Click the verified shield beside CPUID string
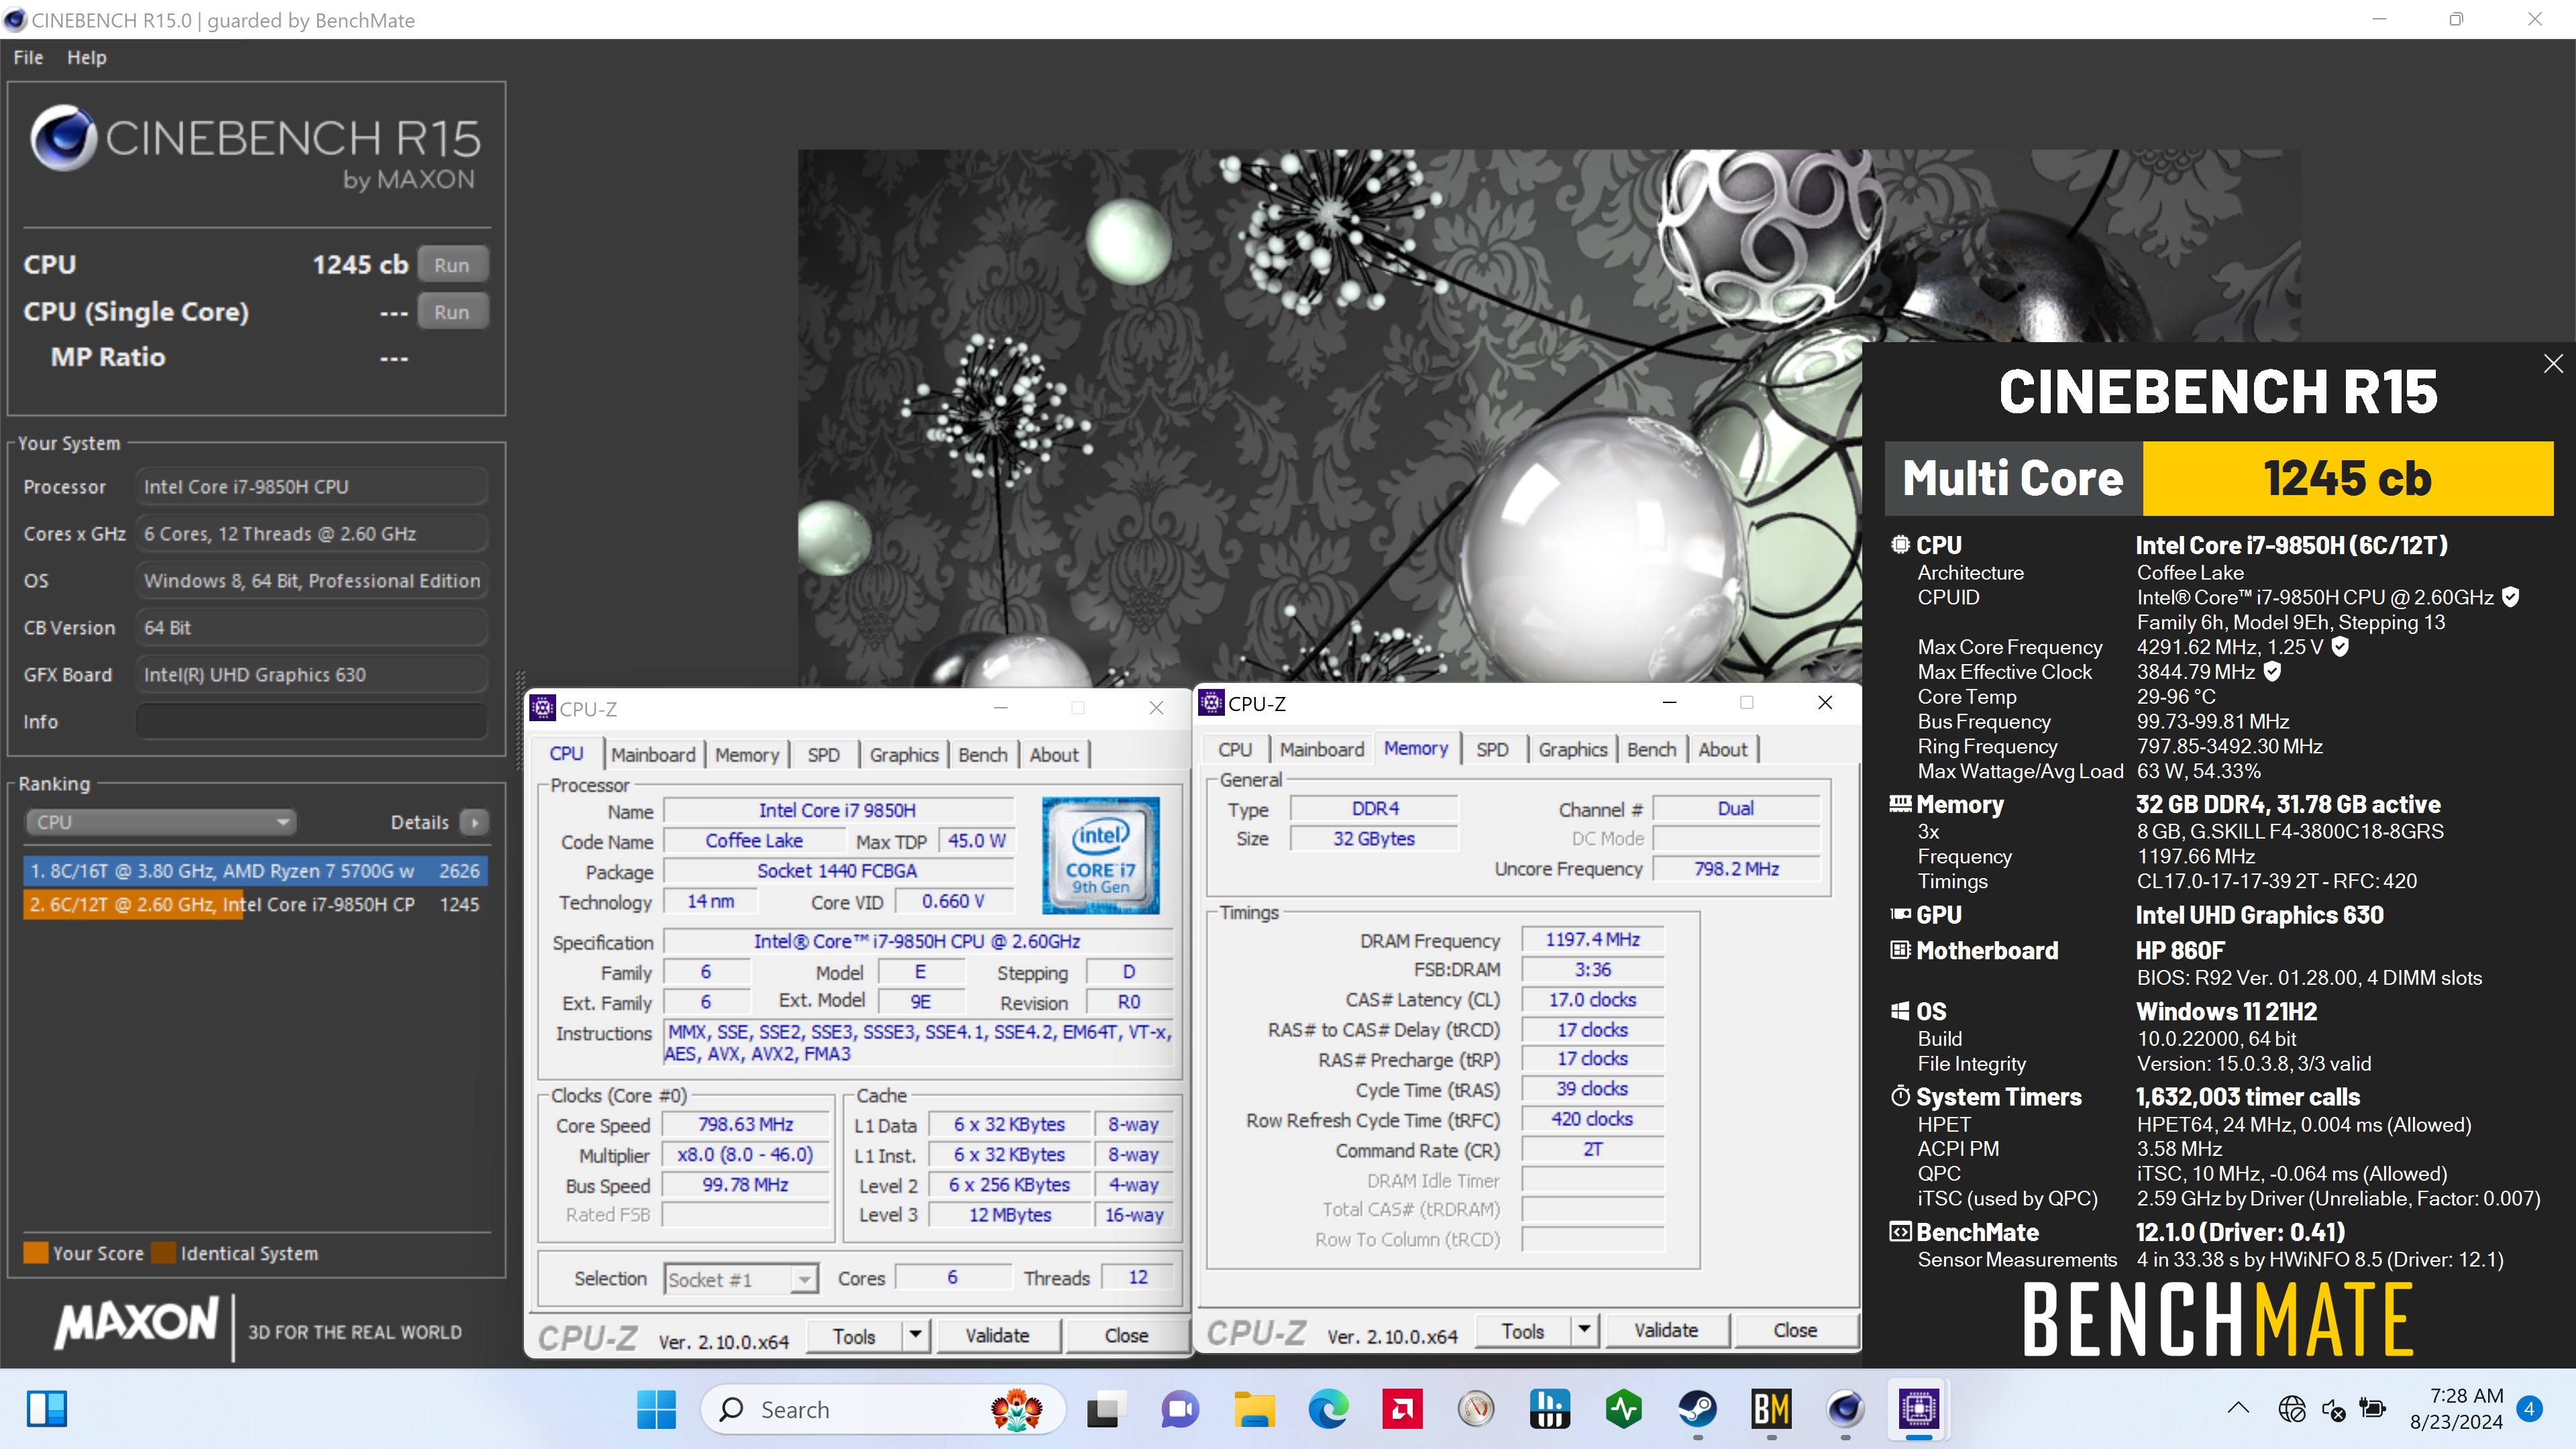 point(2510,597)
